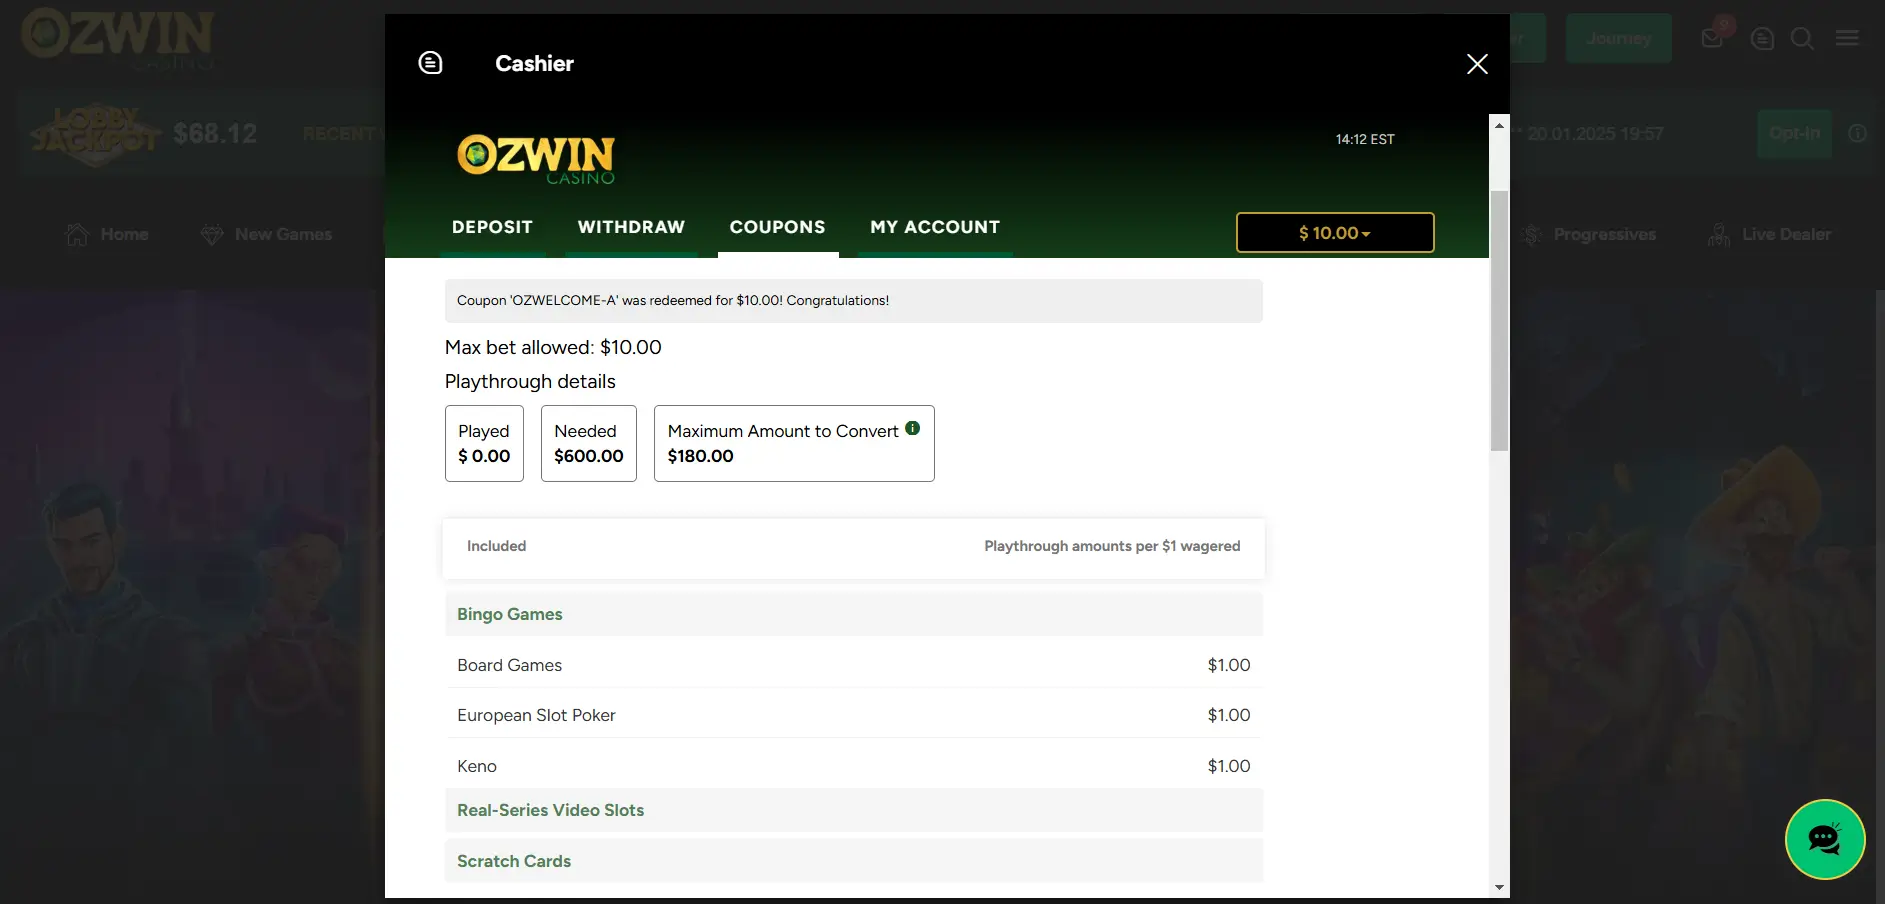Click the Needed $600.00 box

(589, 443)
